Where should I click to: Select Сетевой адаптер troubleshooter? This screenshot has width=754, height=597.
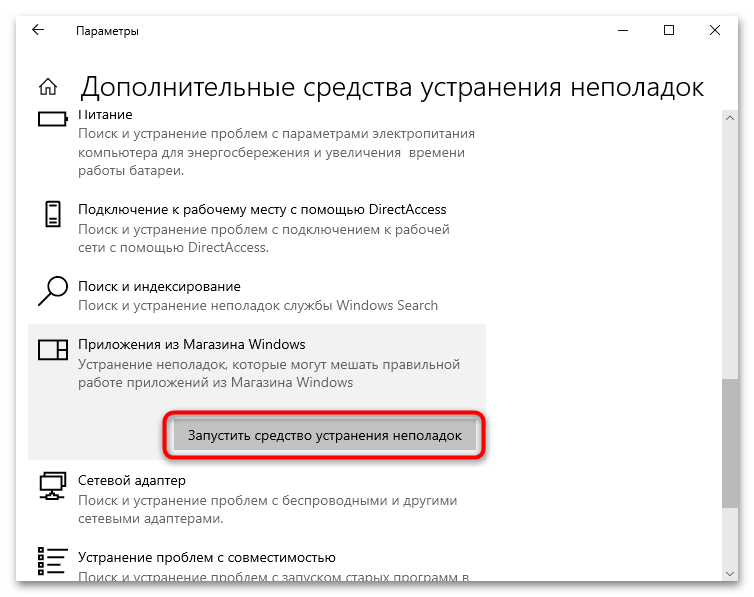132,481
